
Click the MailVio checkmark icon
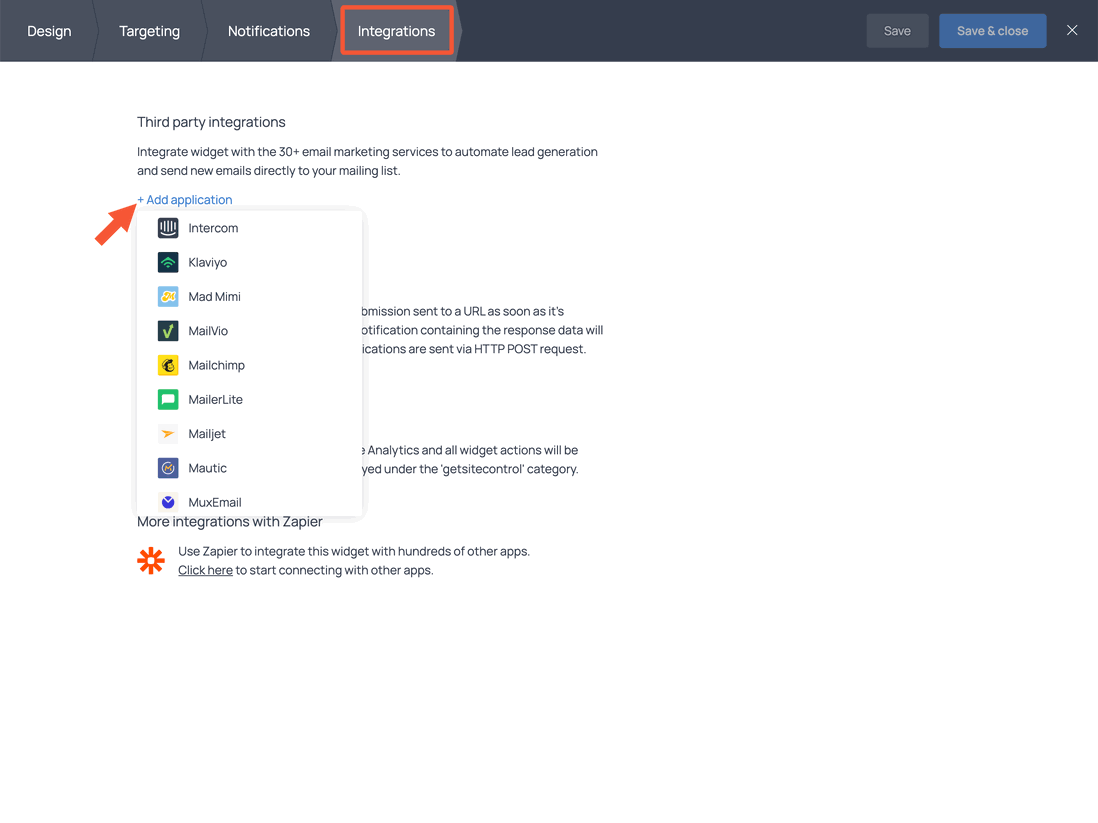pos(167,330)
